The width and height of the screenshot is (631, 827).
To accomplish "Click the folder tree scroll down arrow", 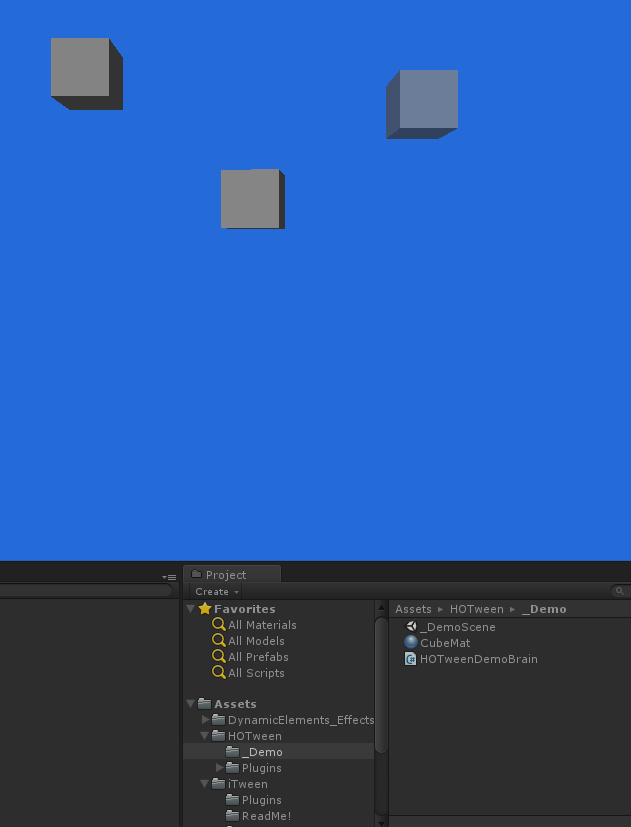I will 381,823.
